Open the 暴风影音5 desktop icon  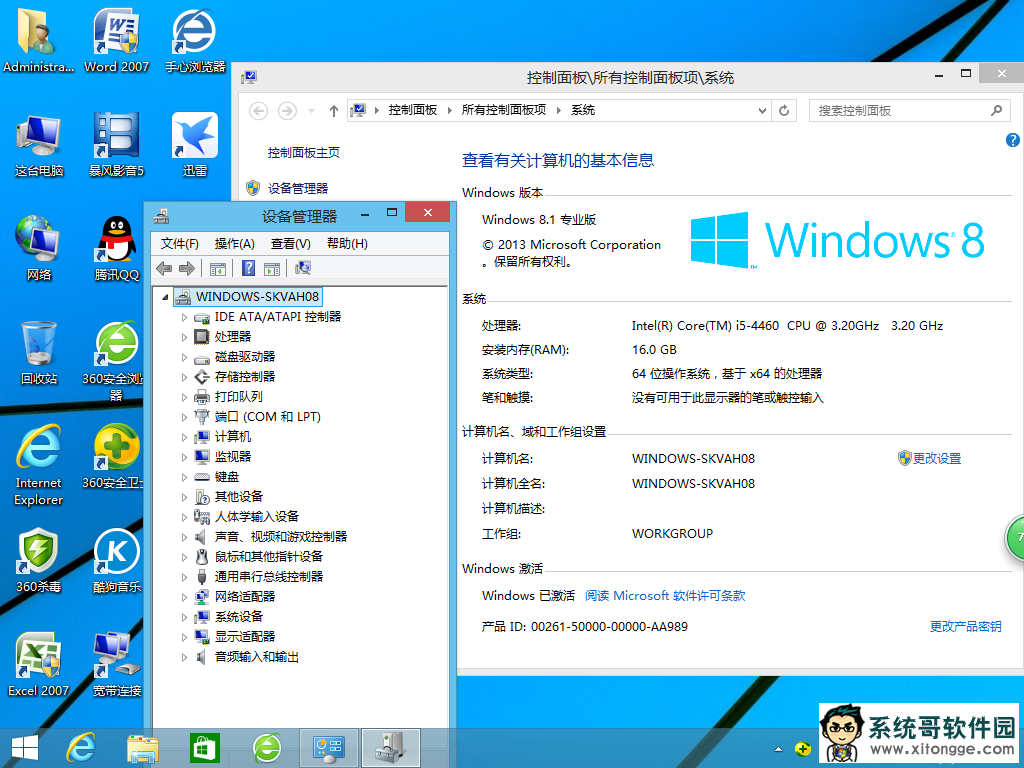[x=116, y=145]
